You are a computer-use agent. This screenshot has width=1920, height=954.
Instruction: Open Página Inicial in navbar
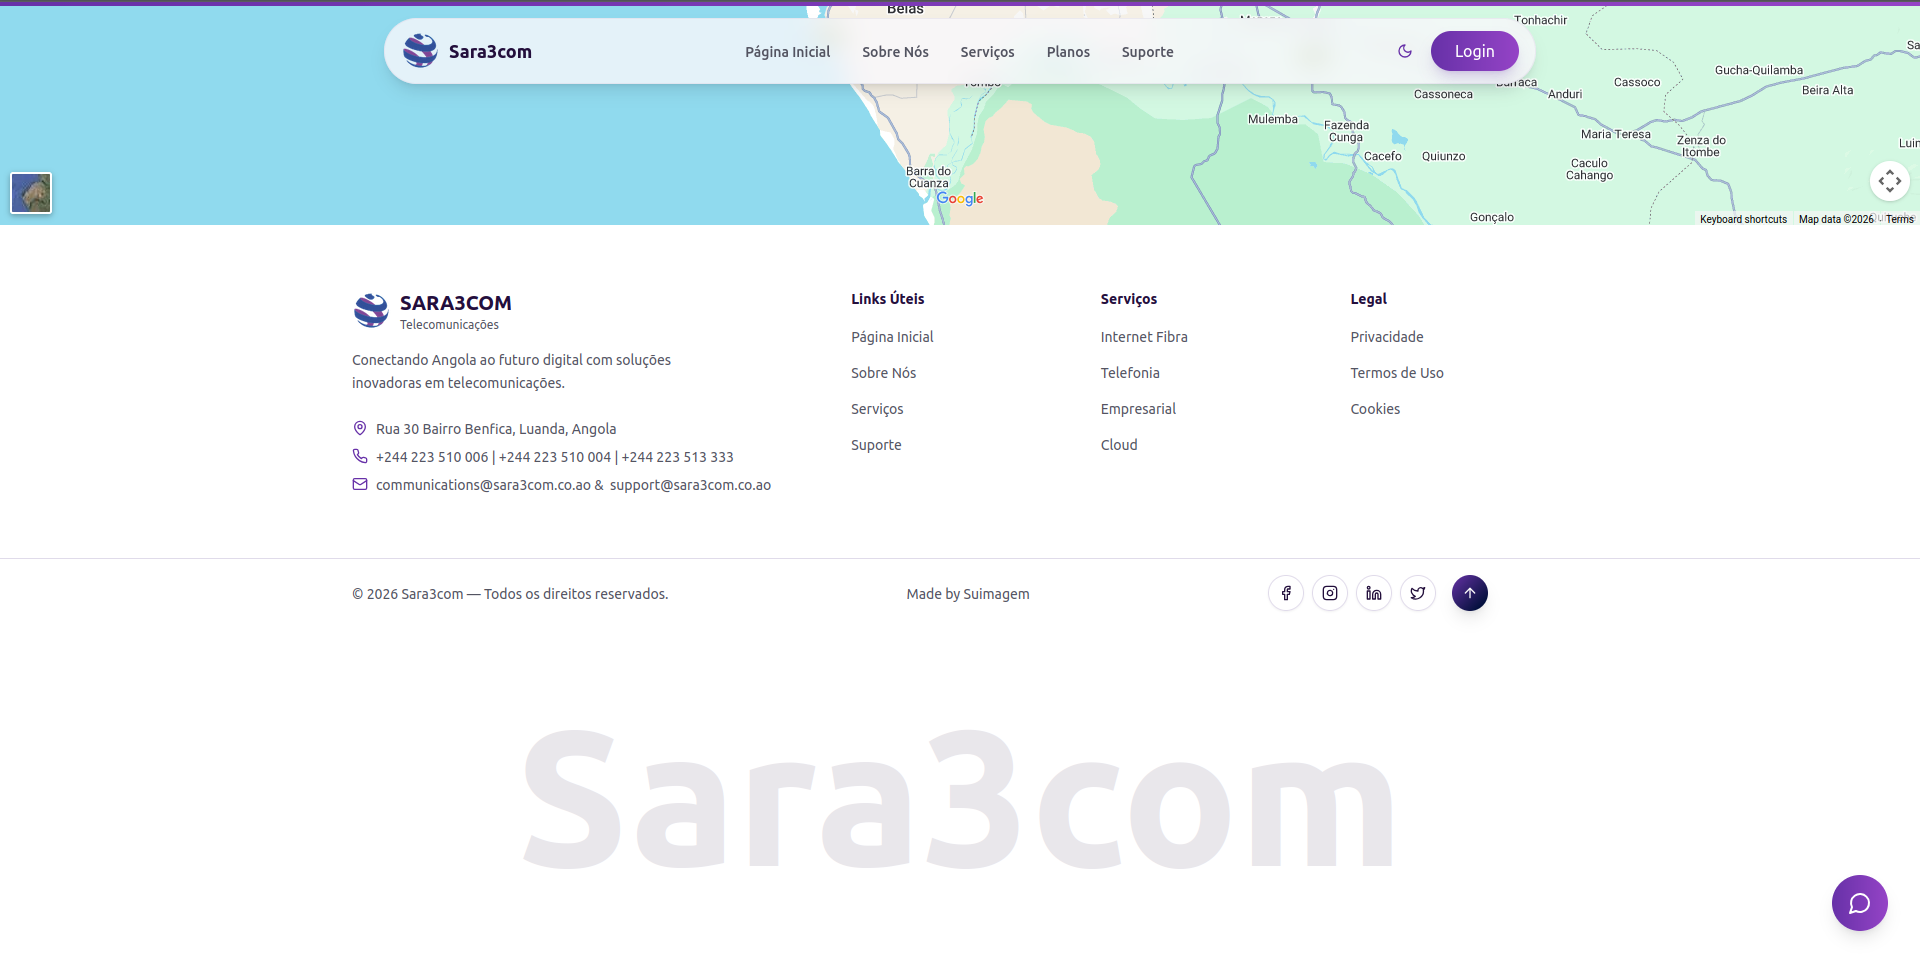(787, 52)
